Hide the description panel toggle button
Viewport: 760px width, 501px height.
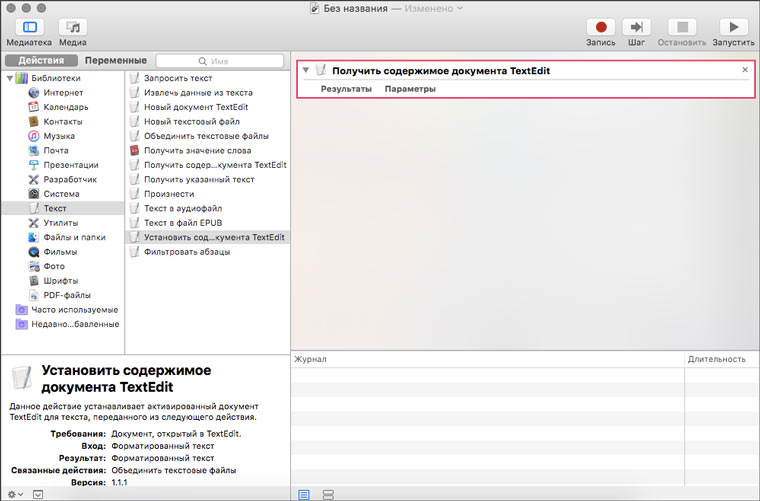click(38, 495)
